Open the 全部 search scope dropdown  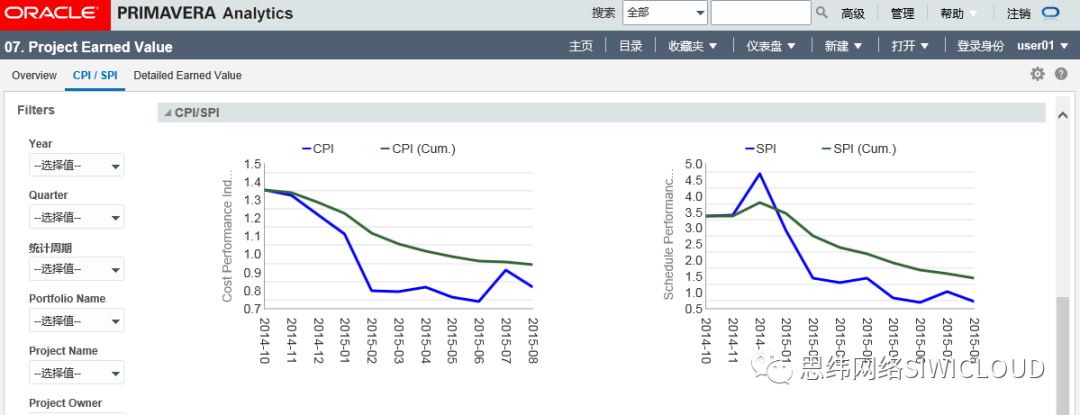pyautogui.click(x=665, y=12)
